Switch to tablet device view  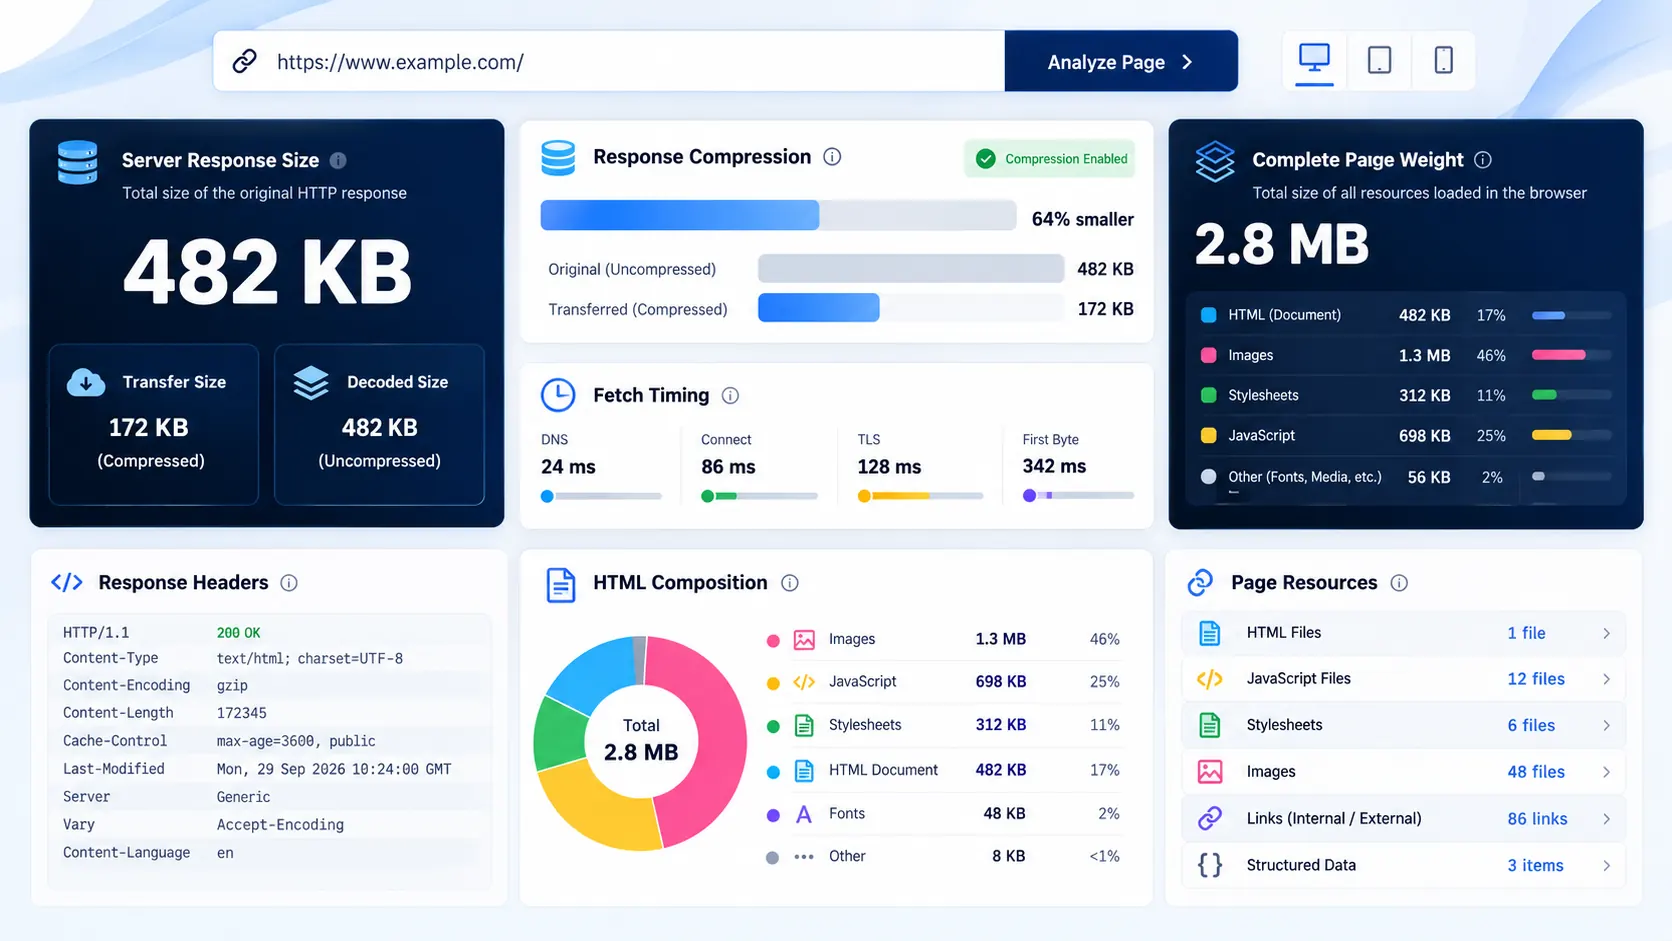click(x=1379, y=60)
